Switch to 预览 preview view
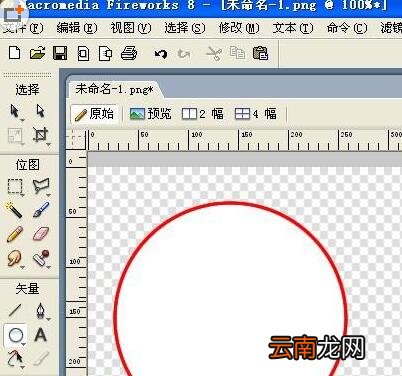Image resolution: width=402 pixels, height=376 pixels. pos(150,114)
